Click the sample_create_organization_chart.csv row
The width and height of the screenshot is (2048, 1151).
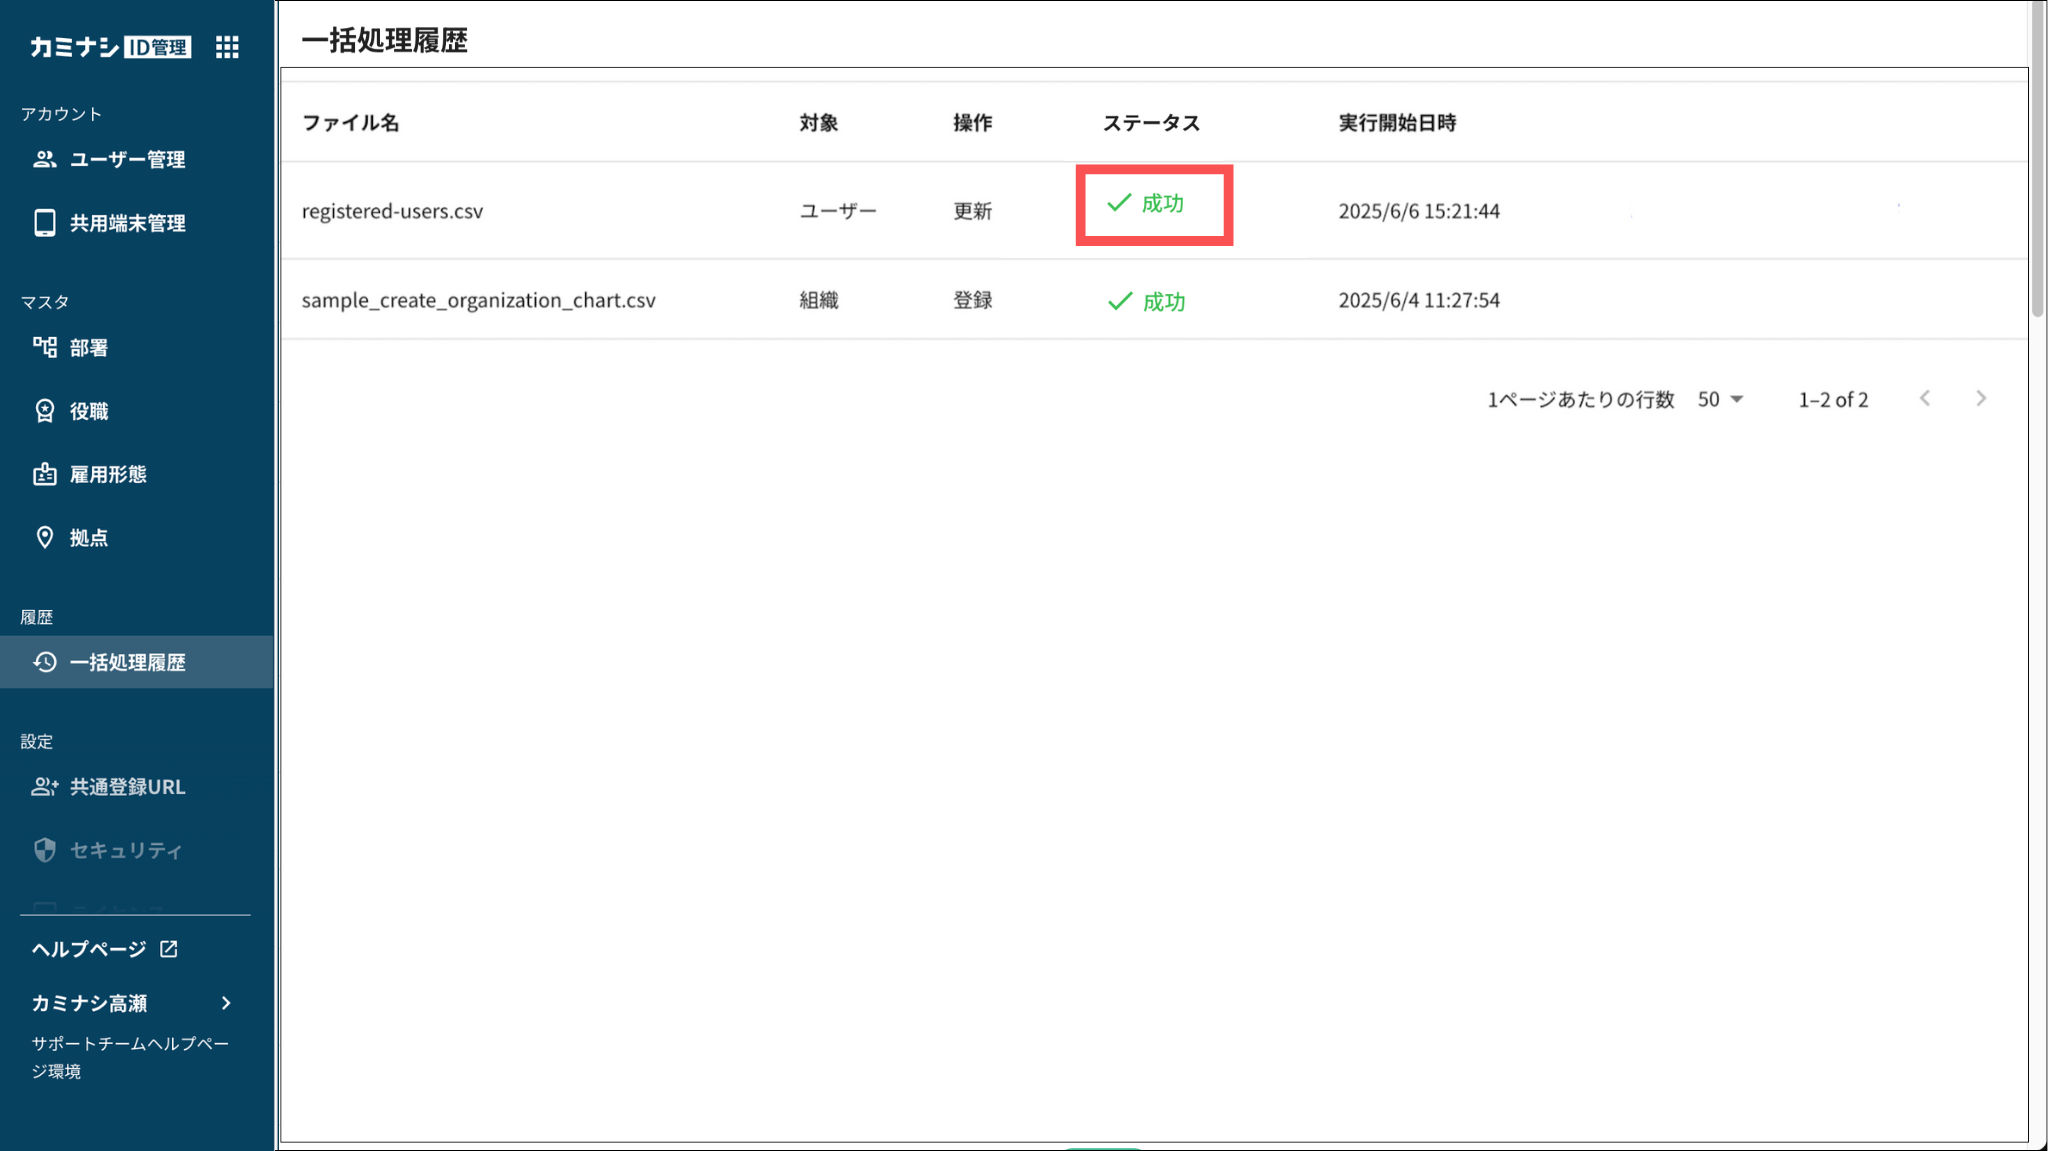(x=478, y=300)
